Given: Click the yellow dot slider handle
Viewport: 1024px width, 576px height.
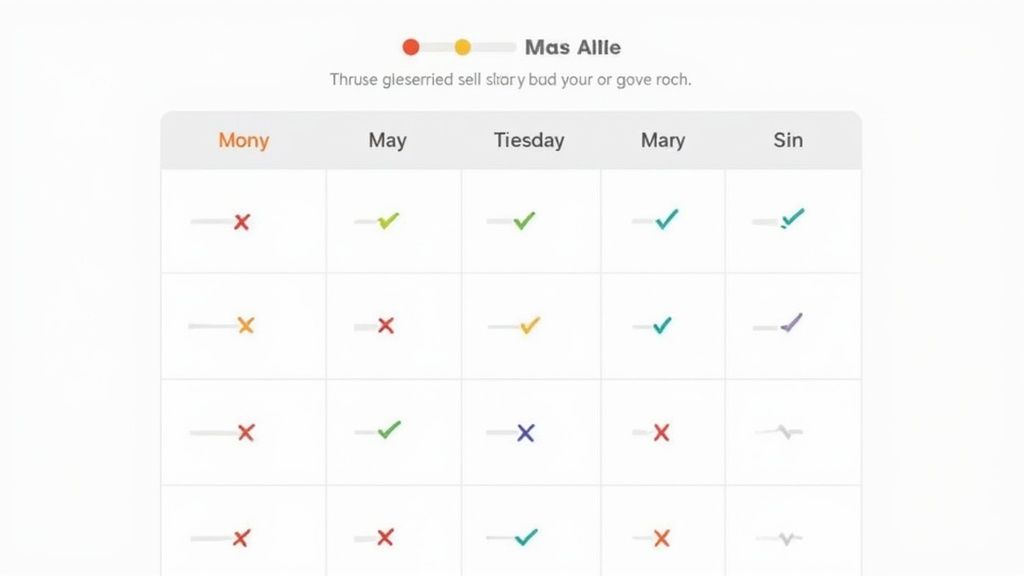Looking at the screenshot, I should 462,47.
